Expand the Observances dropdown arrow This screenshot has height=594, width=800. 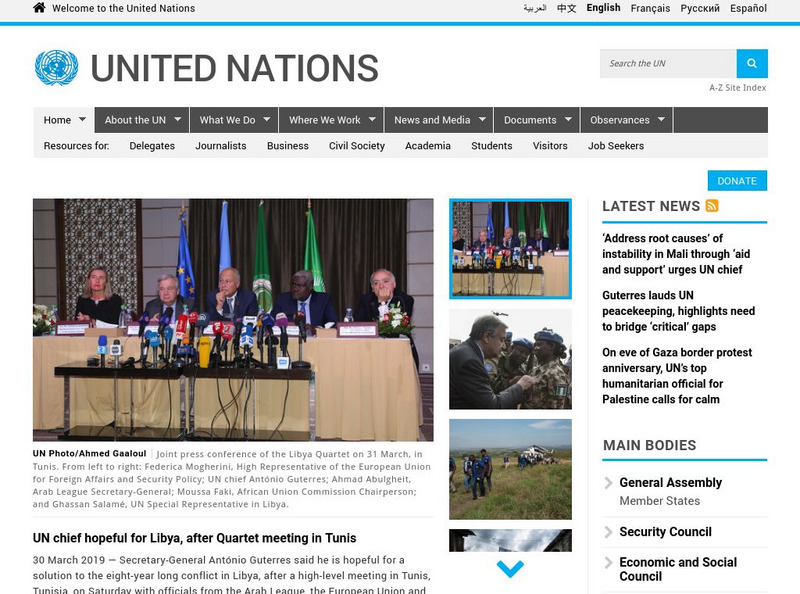tap(661, 119)
